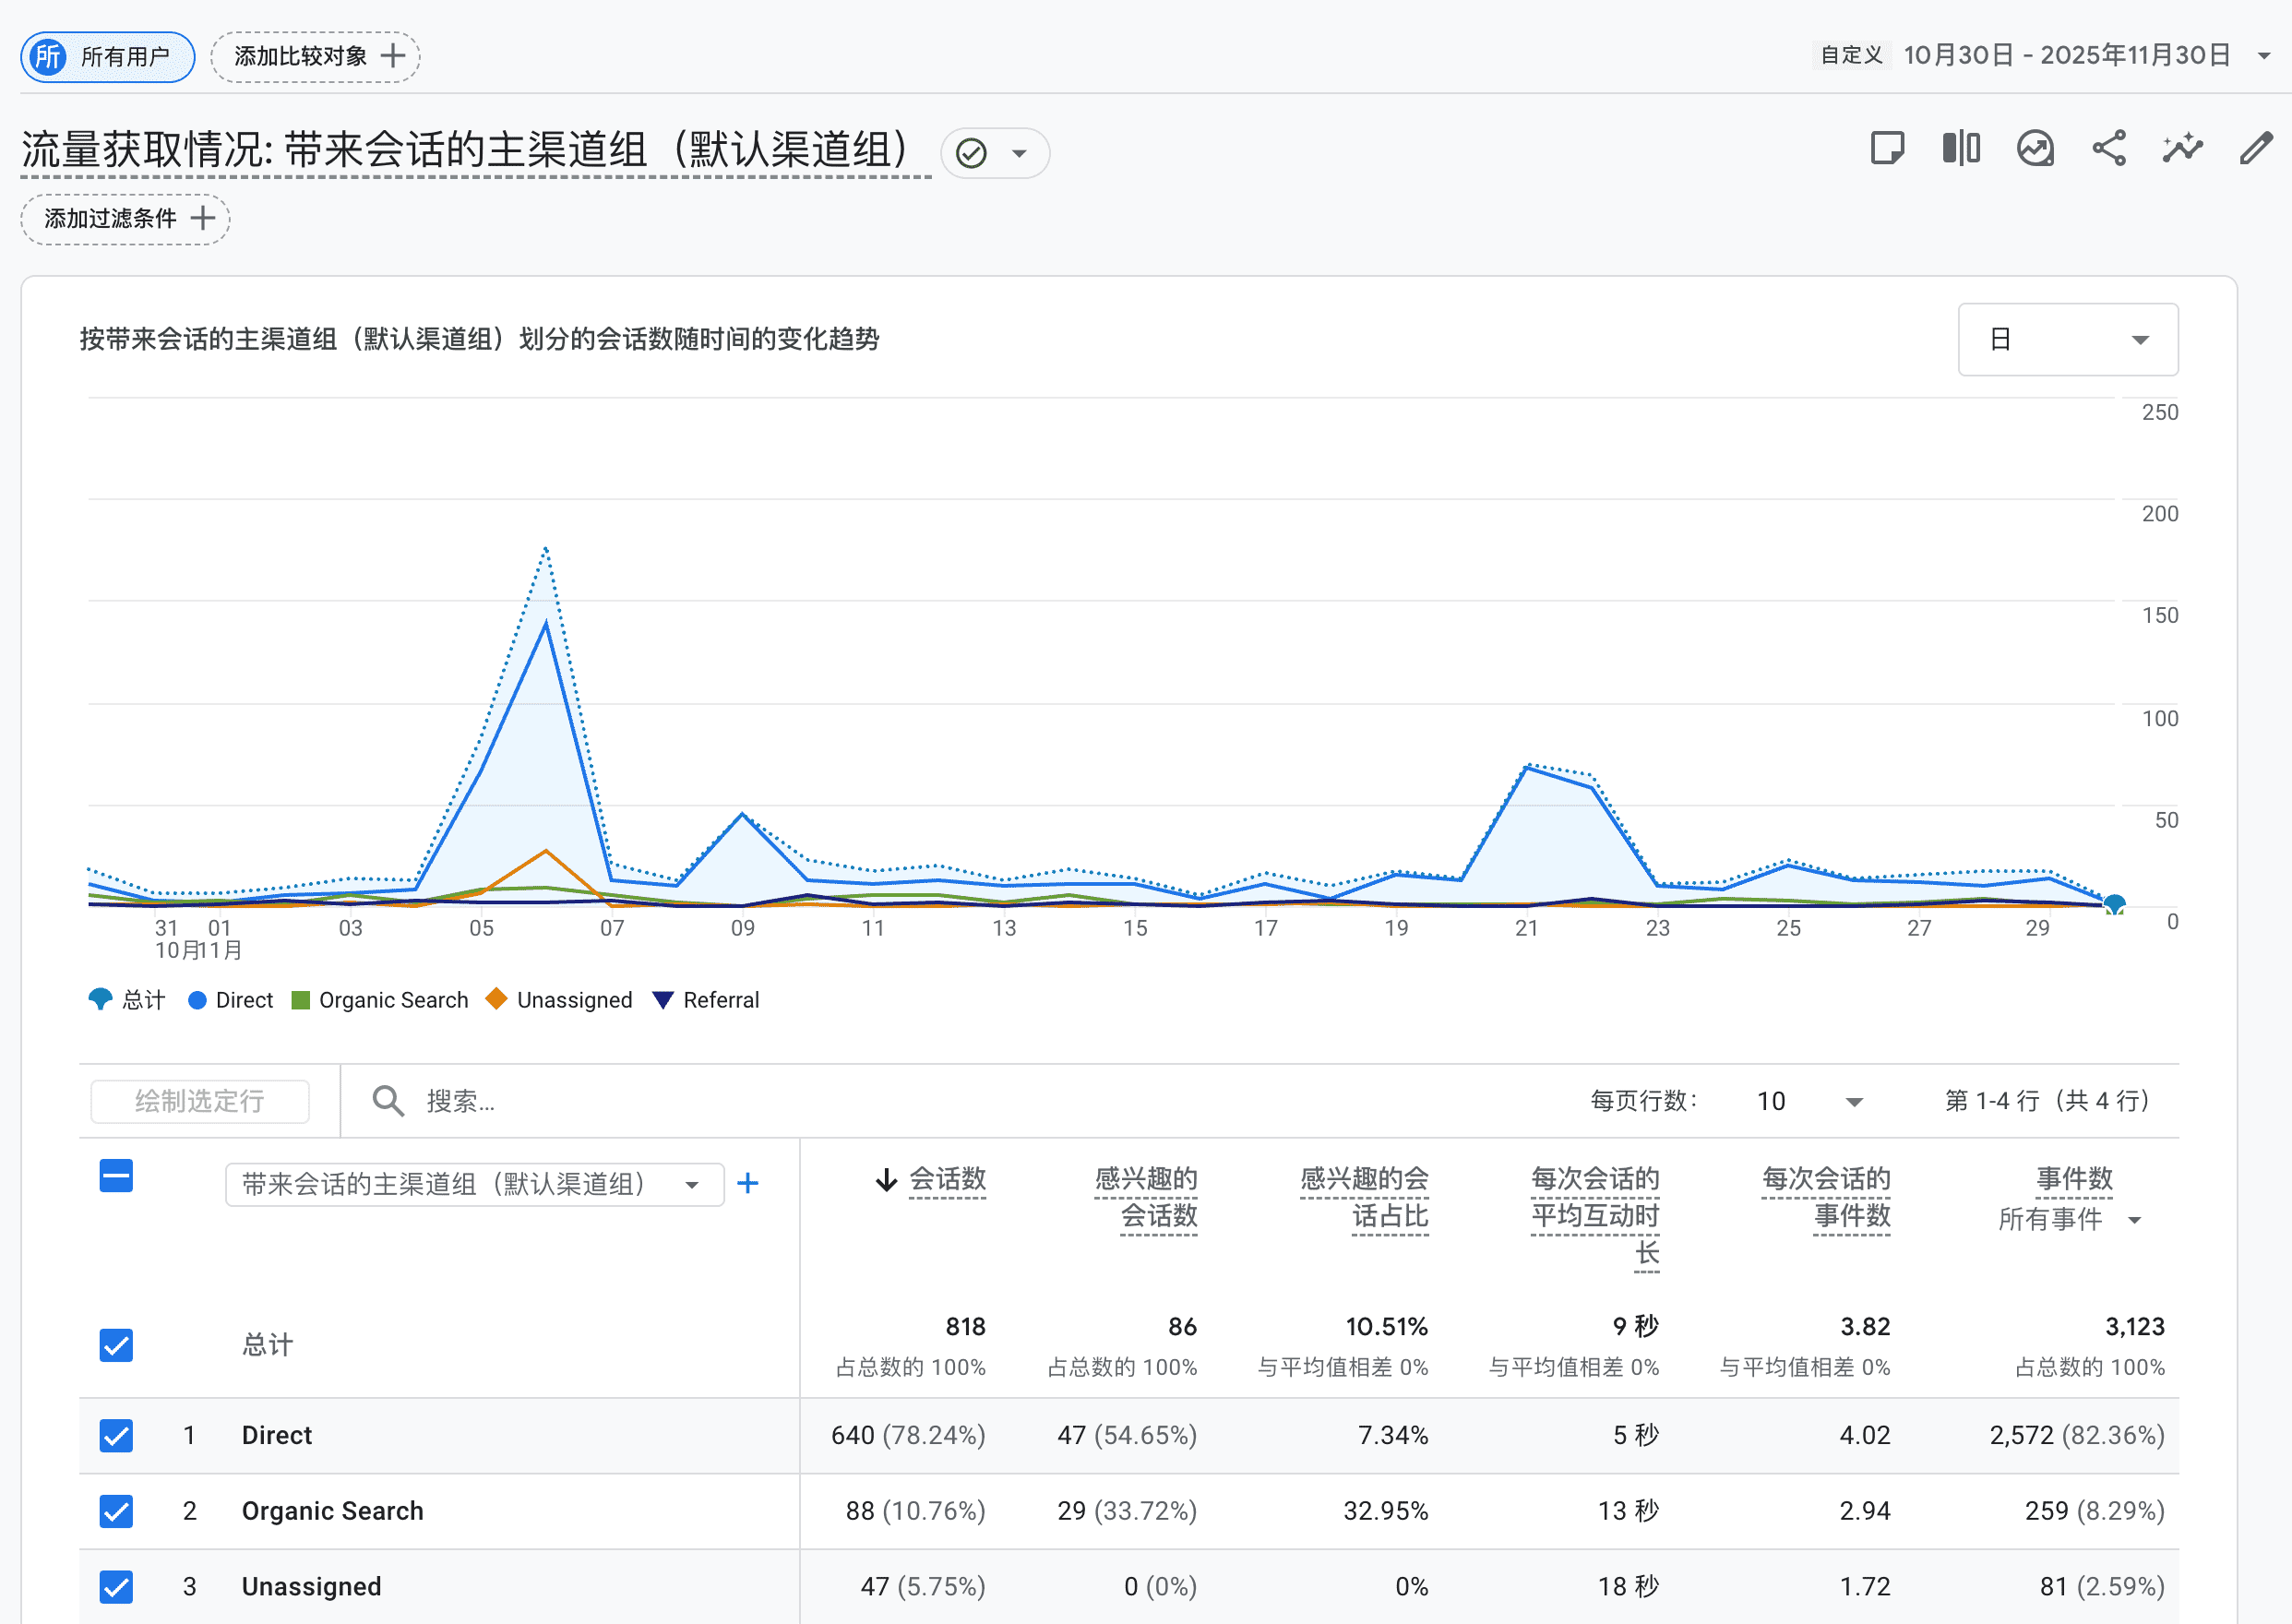Toggle the select-all checkbox in table header
The height and width of the screenshot is (1624, 2292).
pyautogui.click(x=116, y=1177)
